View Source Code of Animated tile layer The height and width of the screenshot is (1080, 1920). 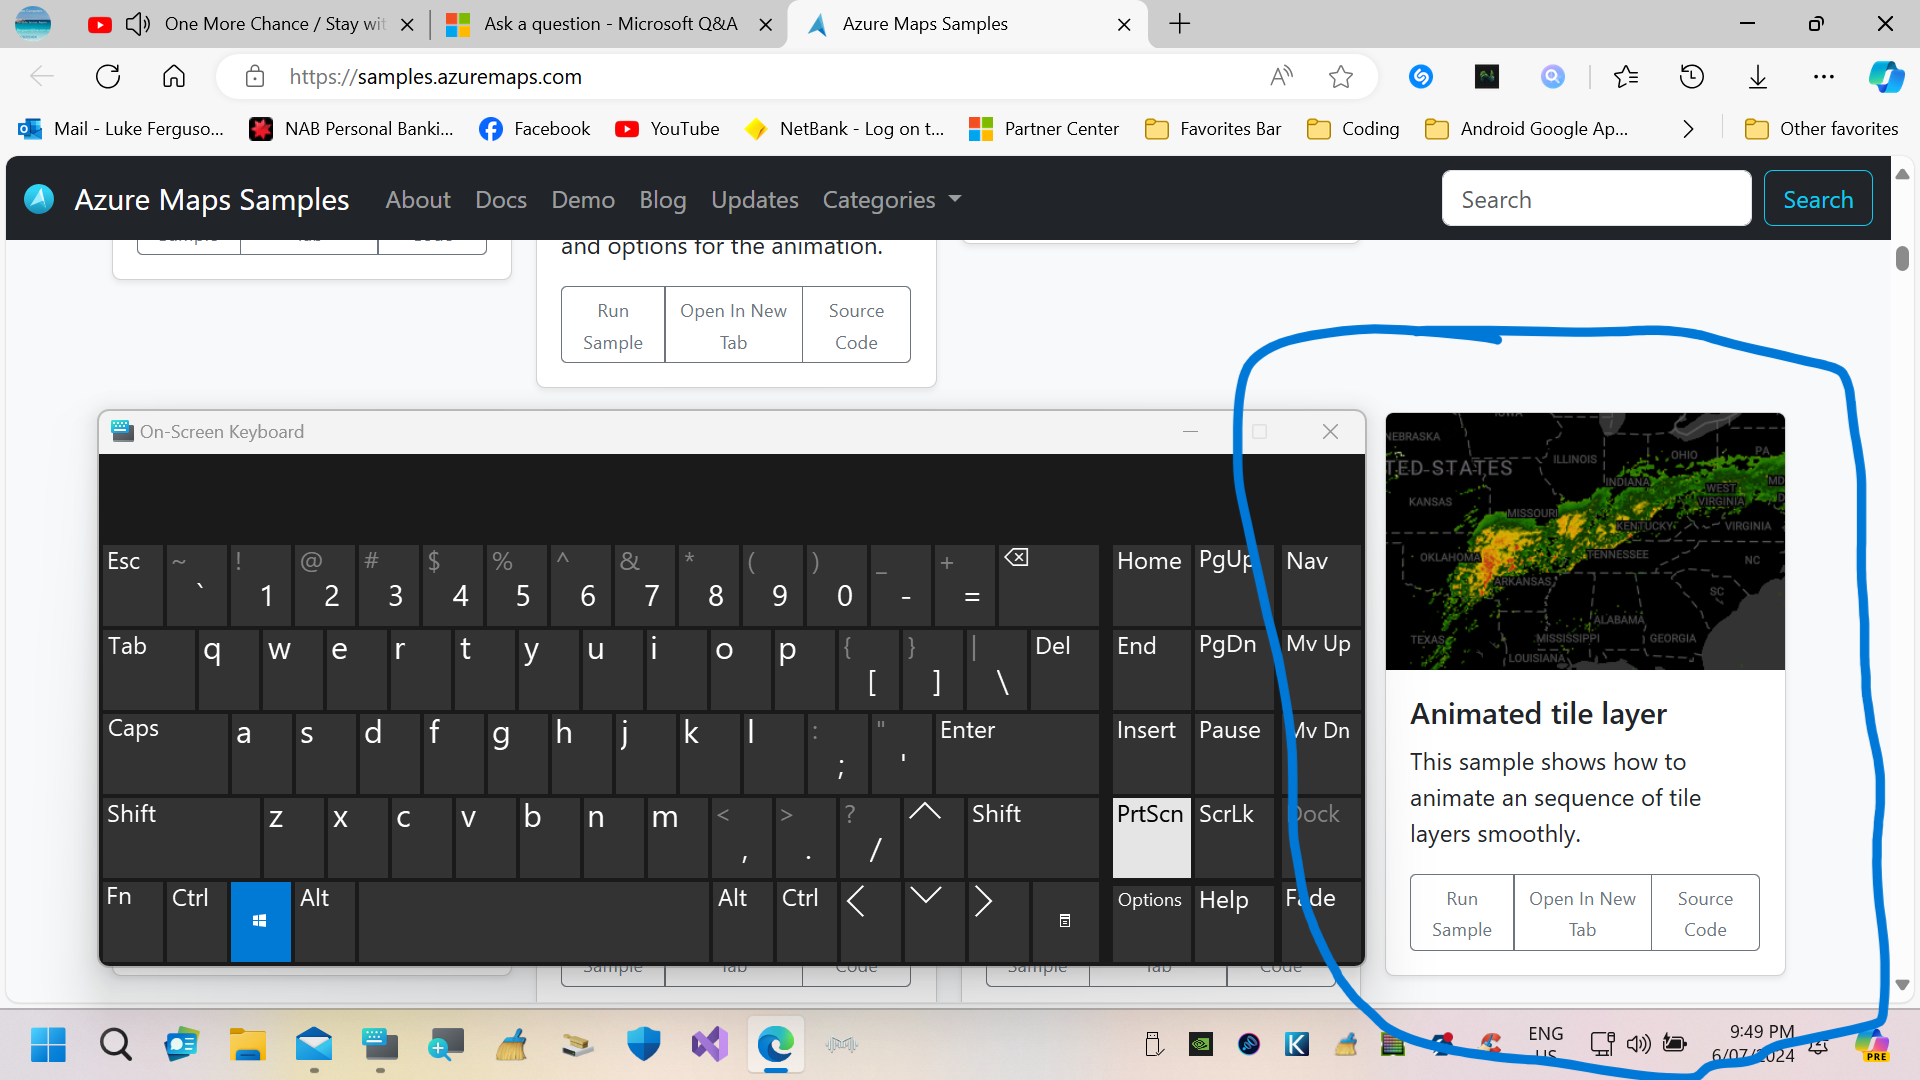pyautogui.click(x=1705, y=913)
